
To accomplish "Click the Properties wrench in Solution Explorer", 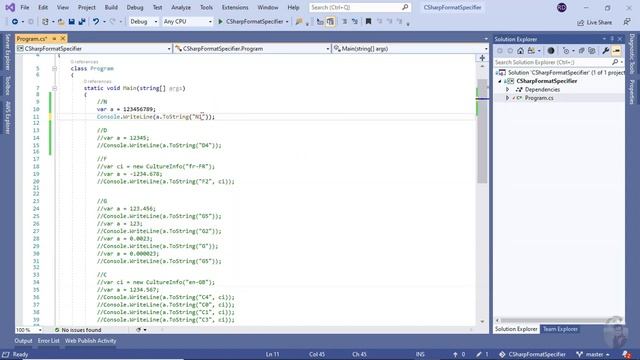I will (x=606, y=51).
